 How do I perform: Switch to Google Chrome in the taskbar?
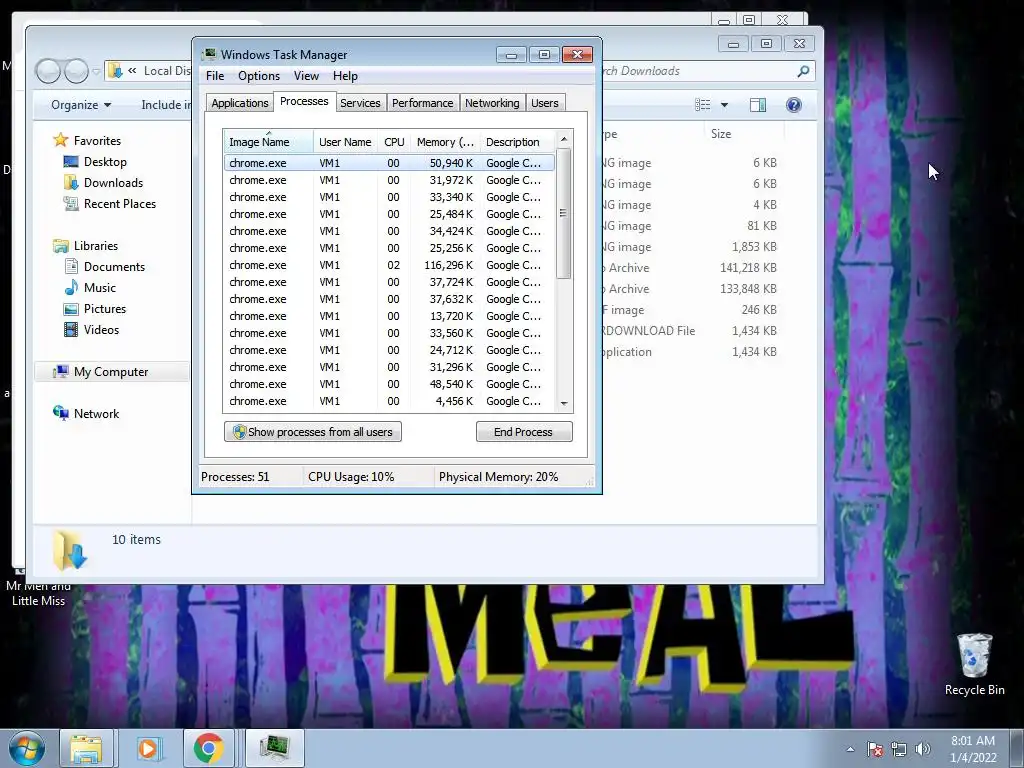(208, 748)
